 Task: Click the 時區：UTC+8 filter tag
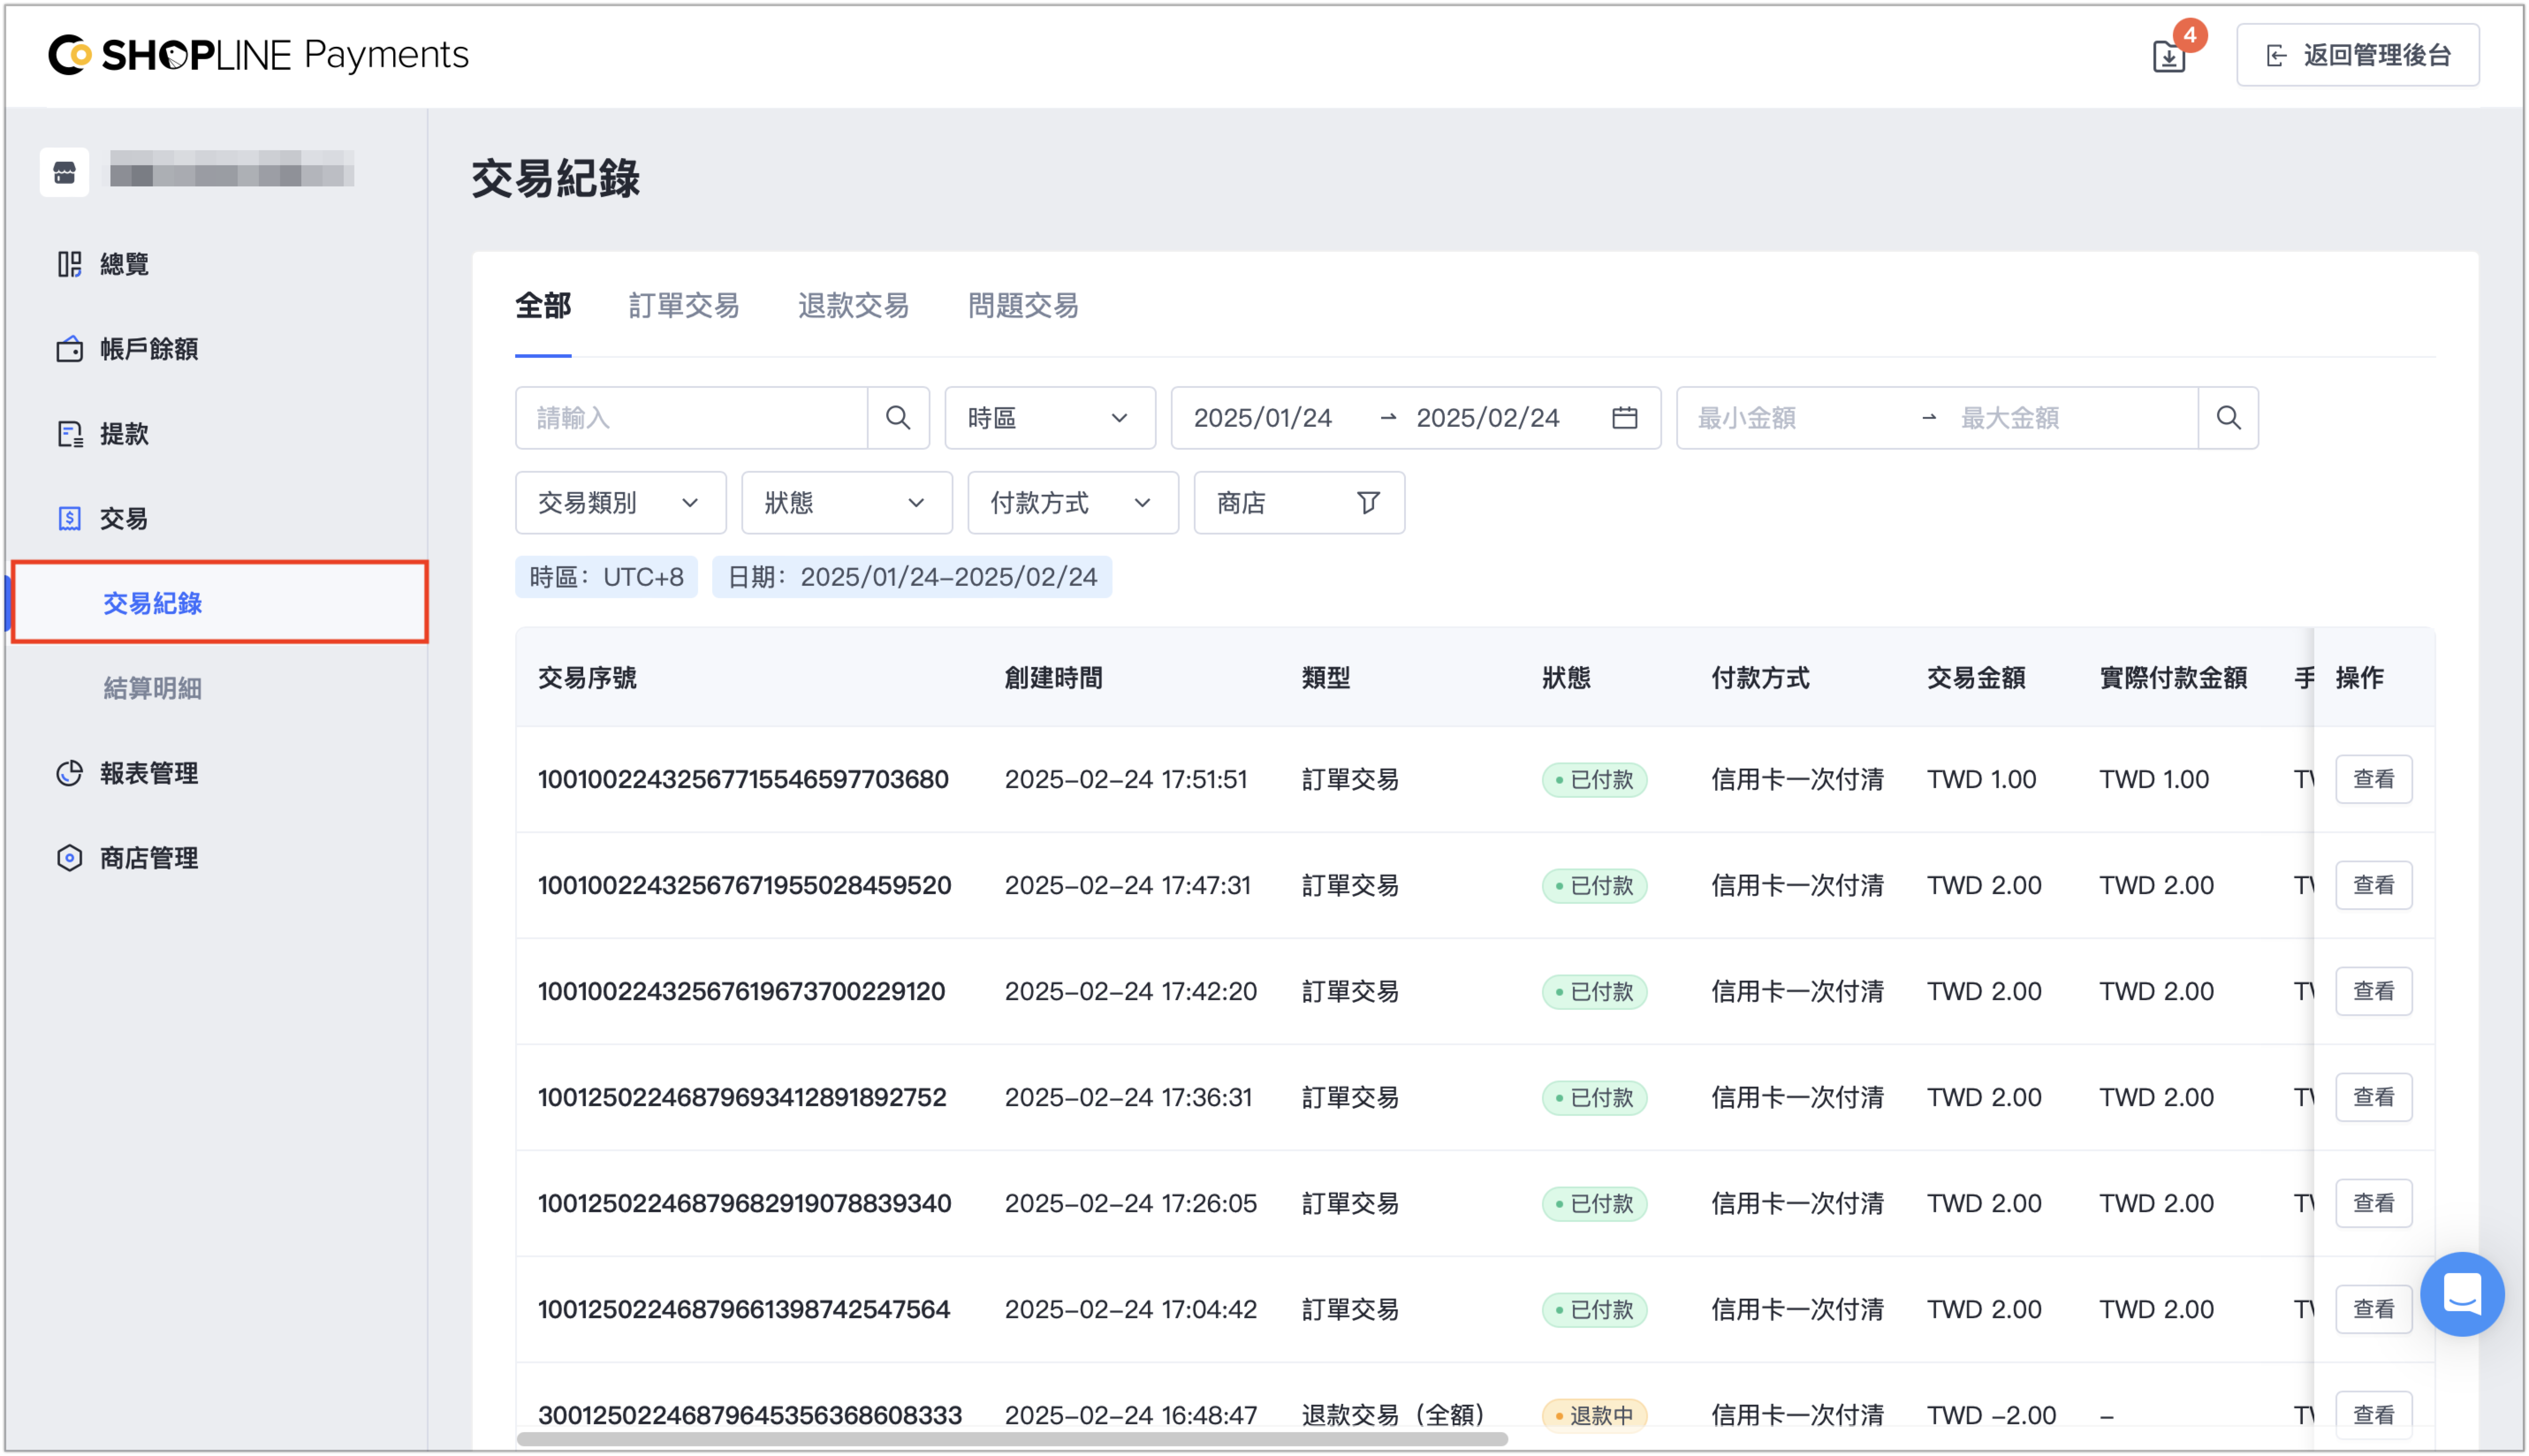606,577
